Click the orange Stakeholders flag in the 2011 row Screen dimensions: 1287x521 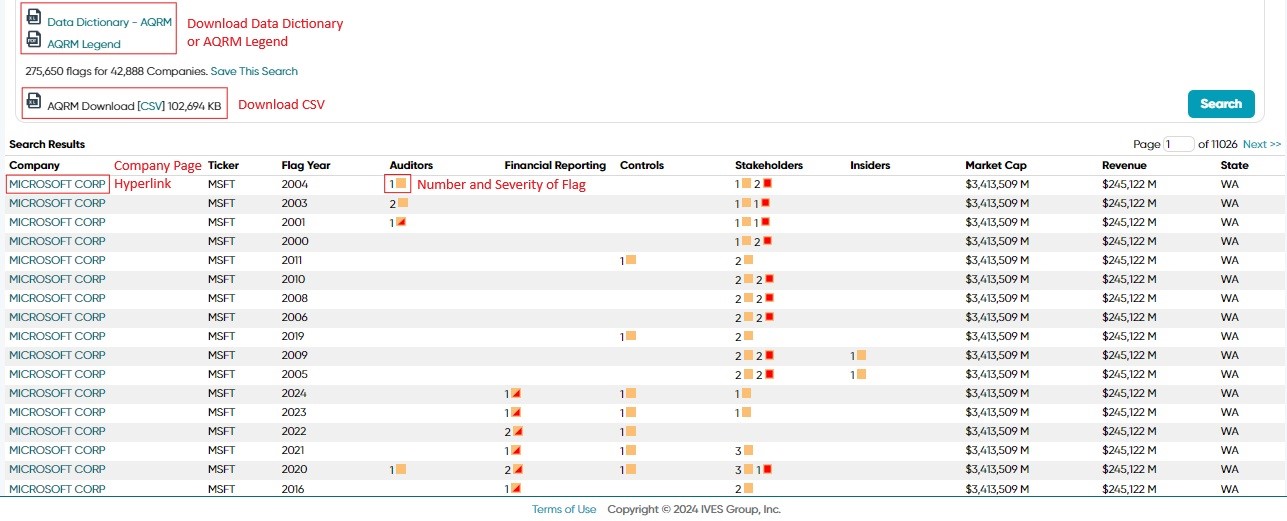(748, 260)
